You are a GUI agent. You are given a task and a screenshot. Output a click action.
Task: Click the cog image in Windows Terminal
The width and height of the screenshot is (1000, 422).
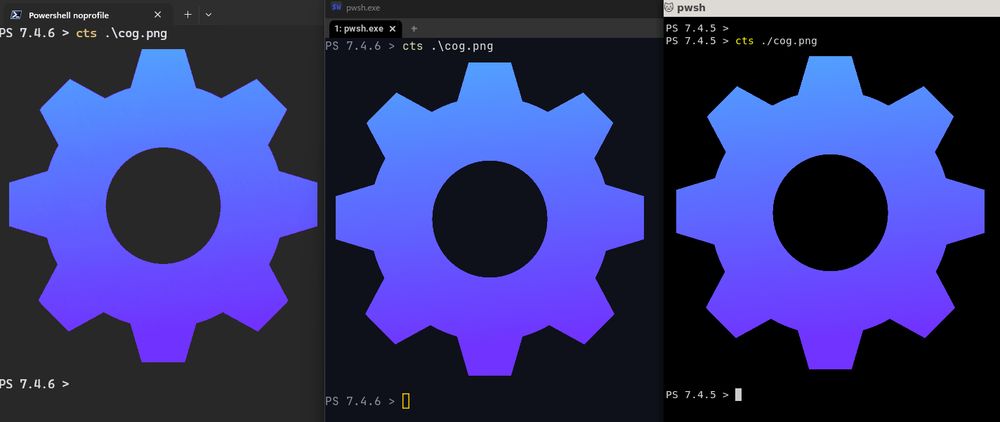[x=163, y=205]
